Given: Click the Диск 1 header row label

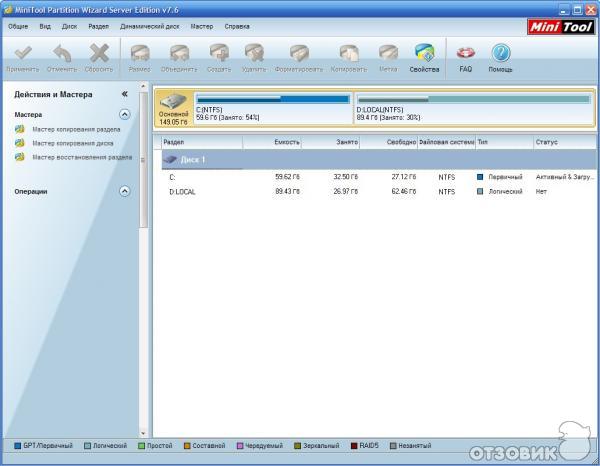Looking at the screenshot, I should pos(193,160).
